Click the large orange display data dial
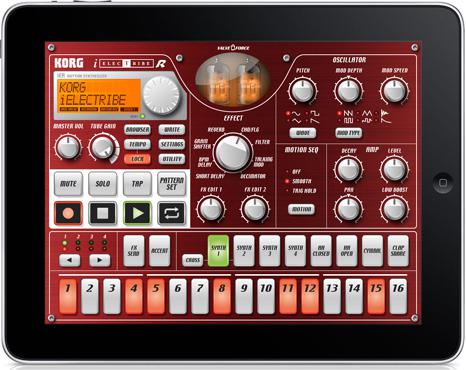The height and width of the screenshot is (370, 466). point(162,95)
